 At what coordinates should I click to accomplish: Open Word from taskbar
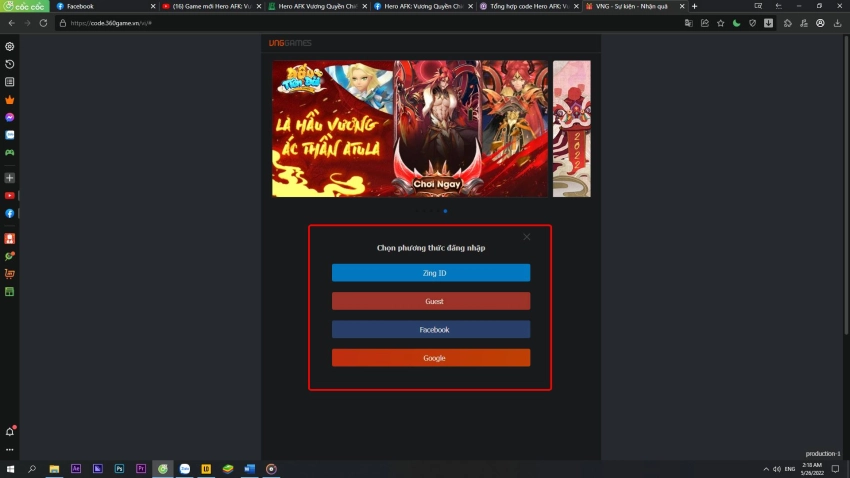pyautogui.click(x=249, y=469)
